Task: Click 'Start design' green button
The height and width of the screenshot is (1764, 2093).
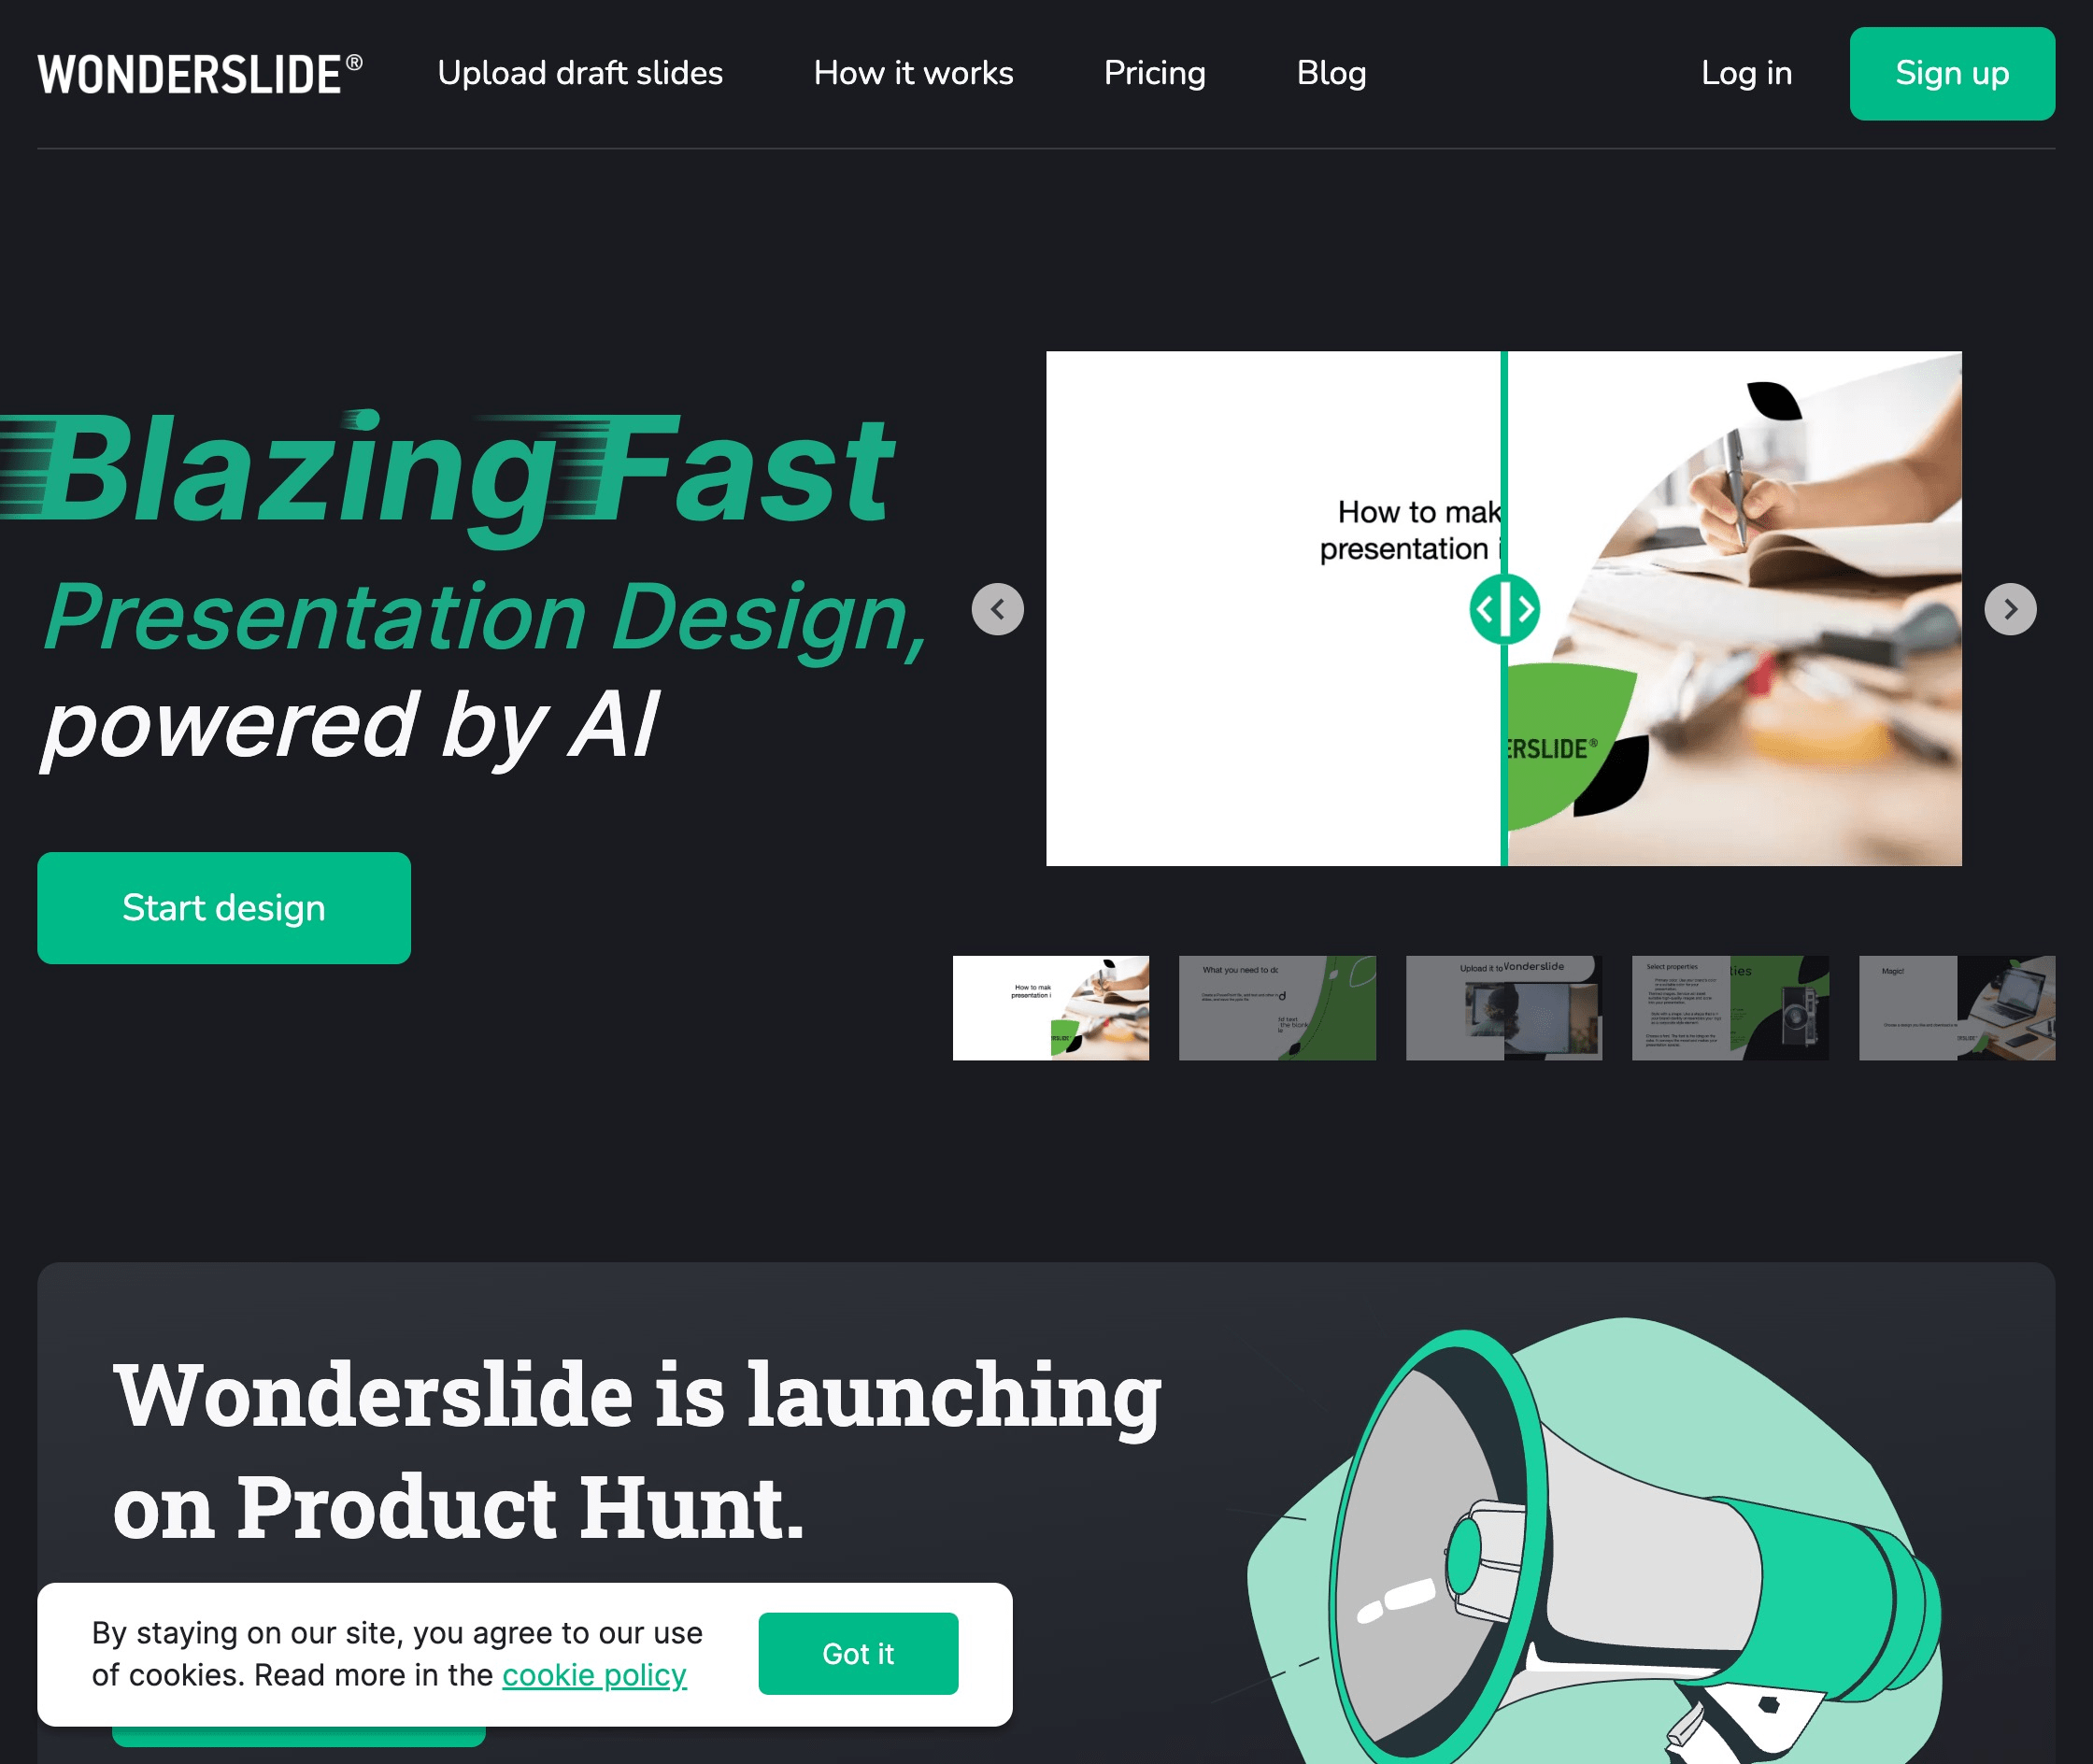Action: click(224, 906)
